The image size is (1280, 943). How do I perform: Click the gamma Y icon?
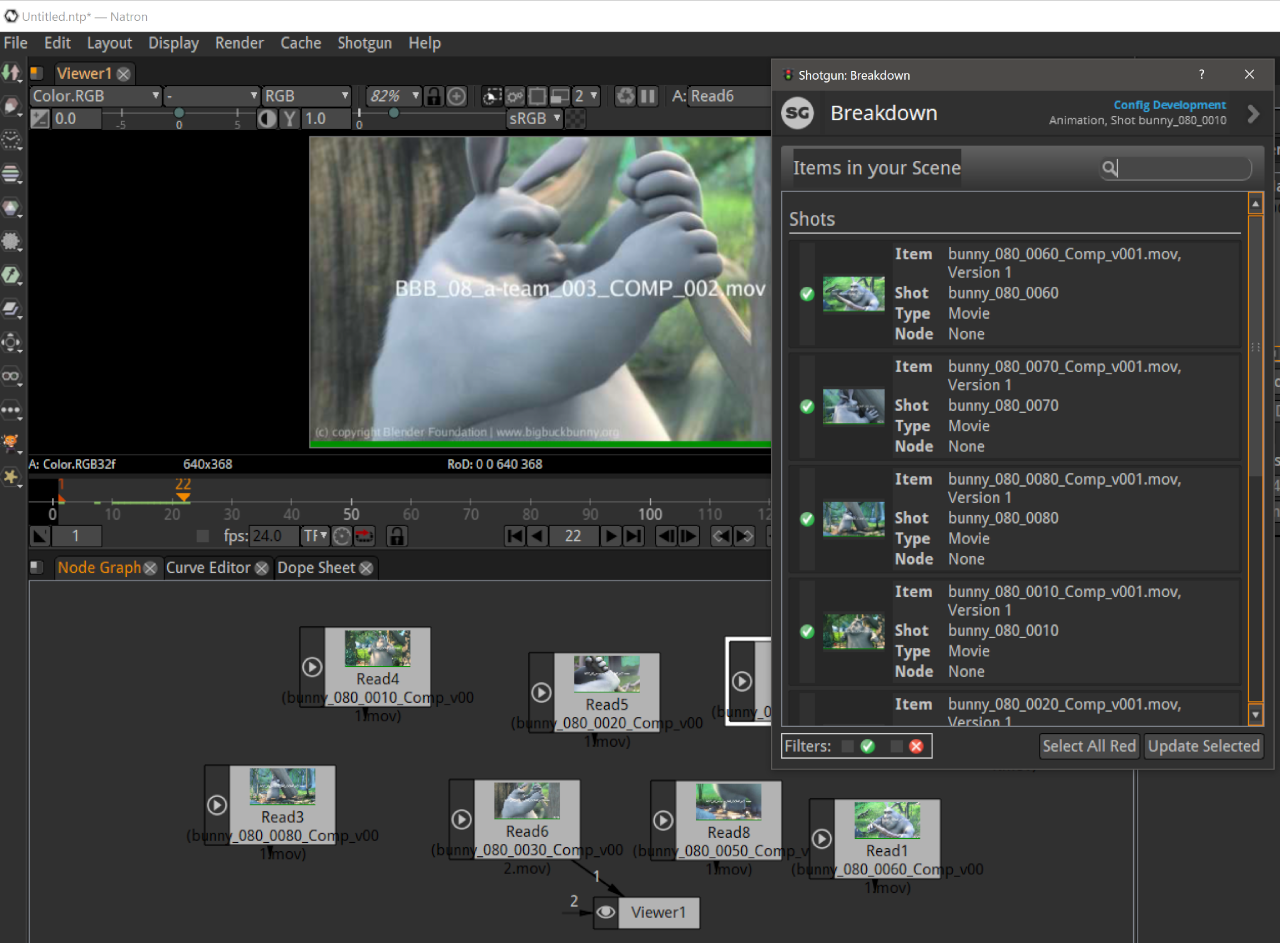coord(289,118)
